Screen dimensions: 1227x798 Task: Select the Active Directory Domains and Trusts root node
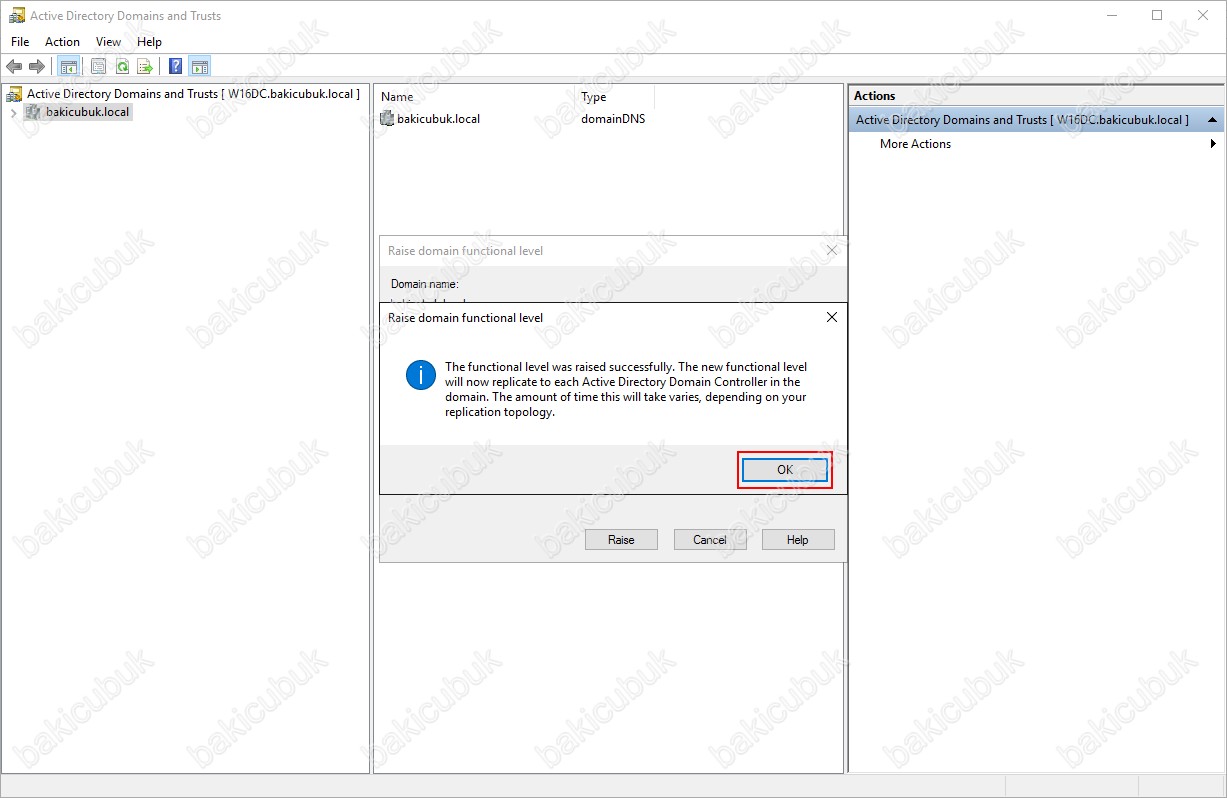click(192, 94)
